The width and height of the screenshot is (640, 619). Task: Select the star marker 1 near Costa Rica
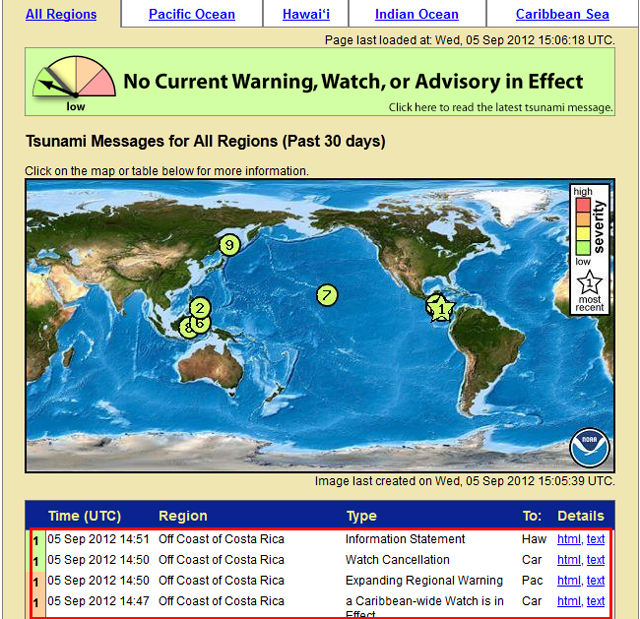pos(441,309)
